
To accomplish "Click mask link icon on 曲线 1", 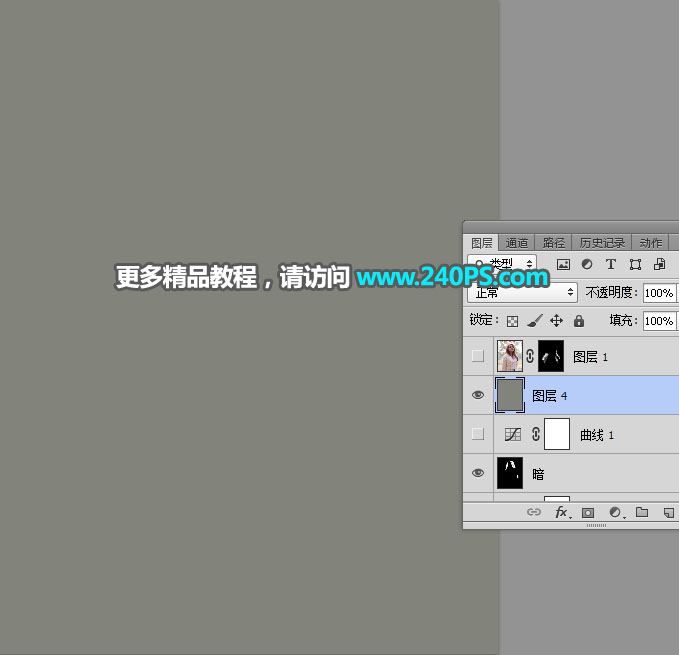I will [x=536, y=434].
